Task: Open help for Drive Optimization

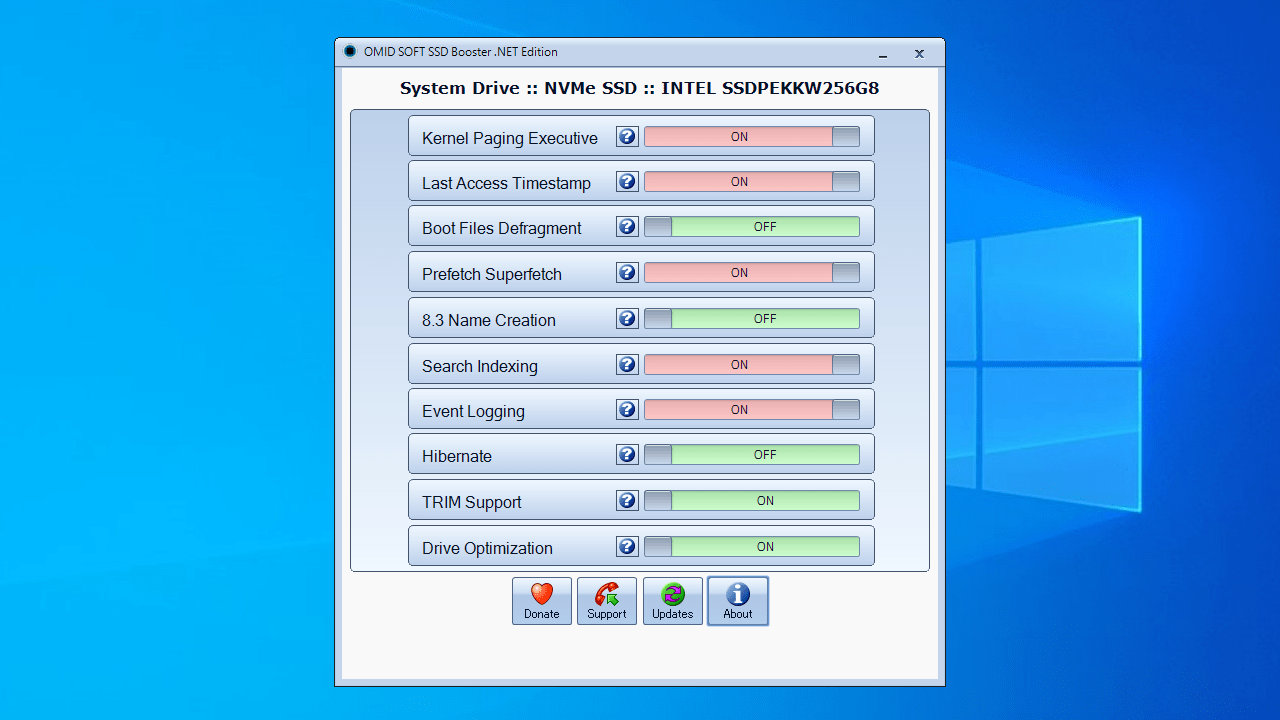Action: (x=627, y=547)
